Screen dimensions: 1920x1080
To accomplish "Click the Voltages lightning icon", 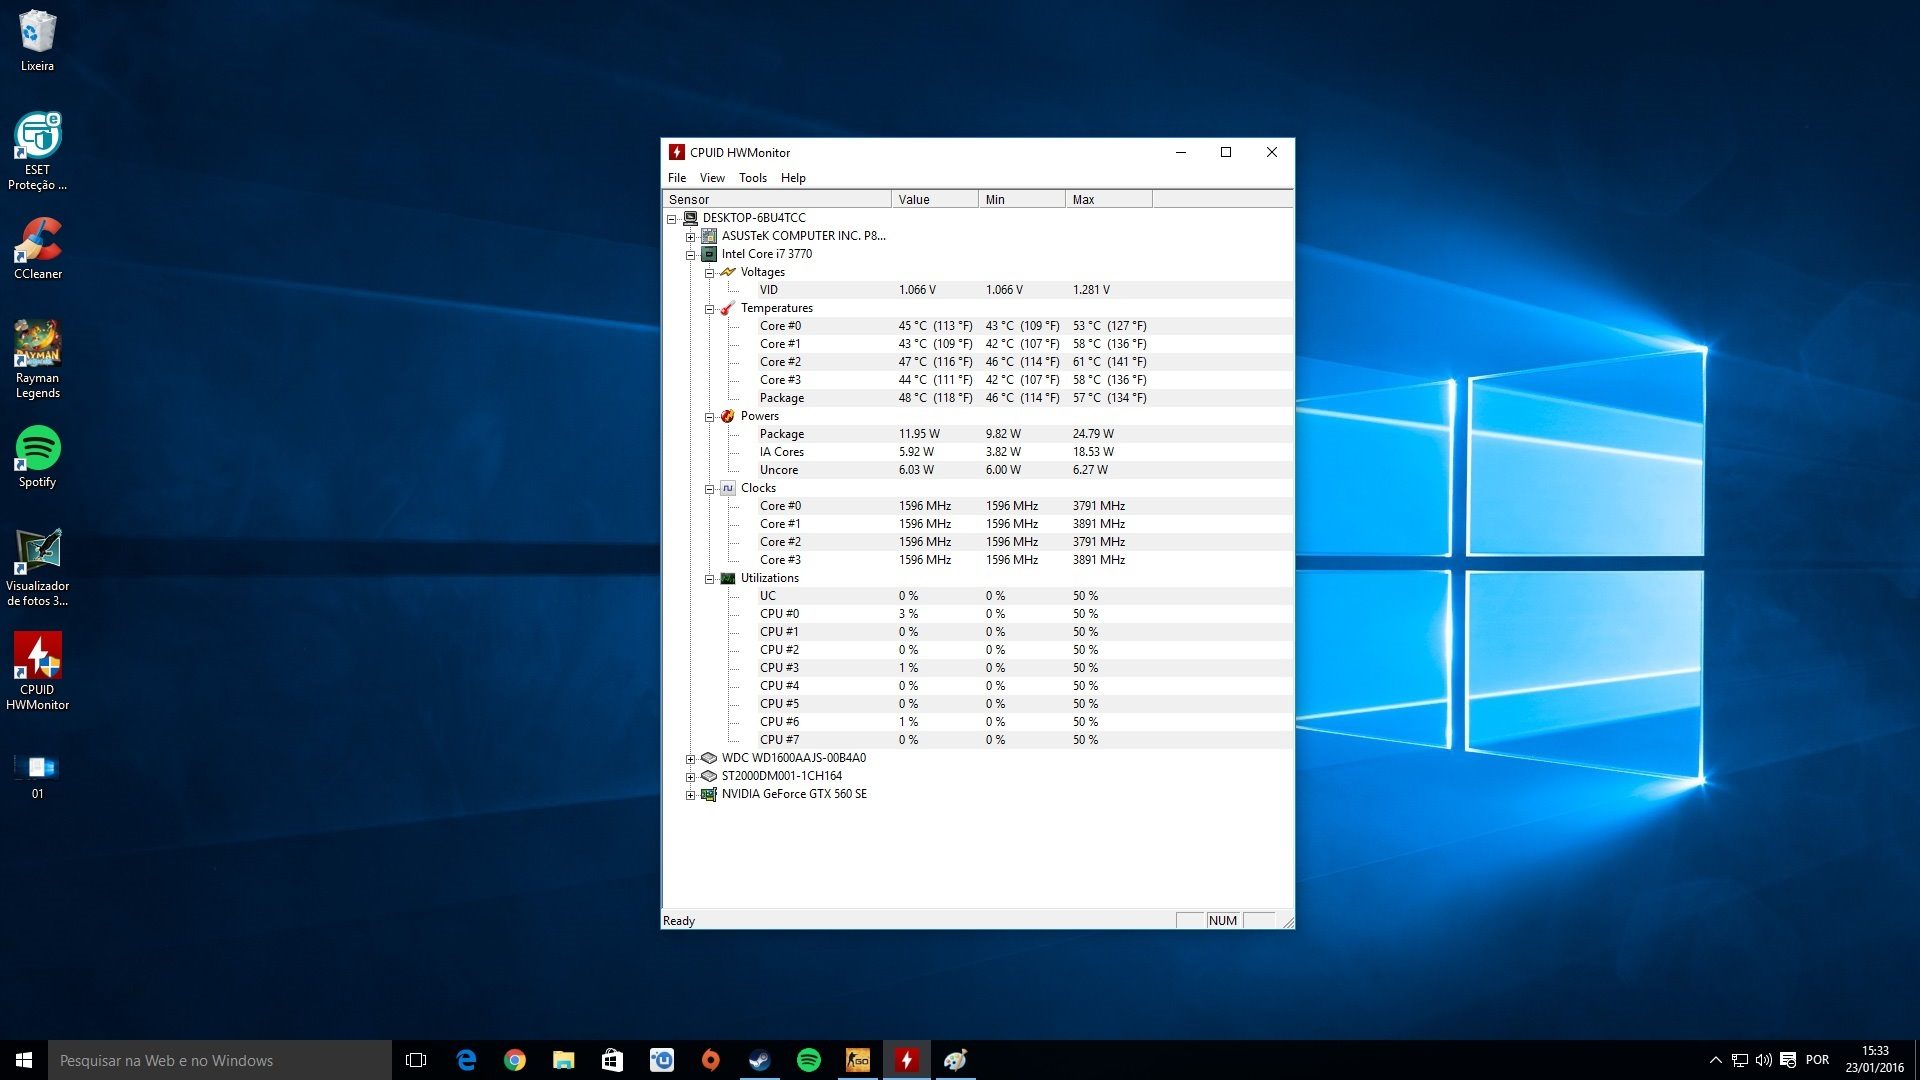I will 728,272.
